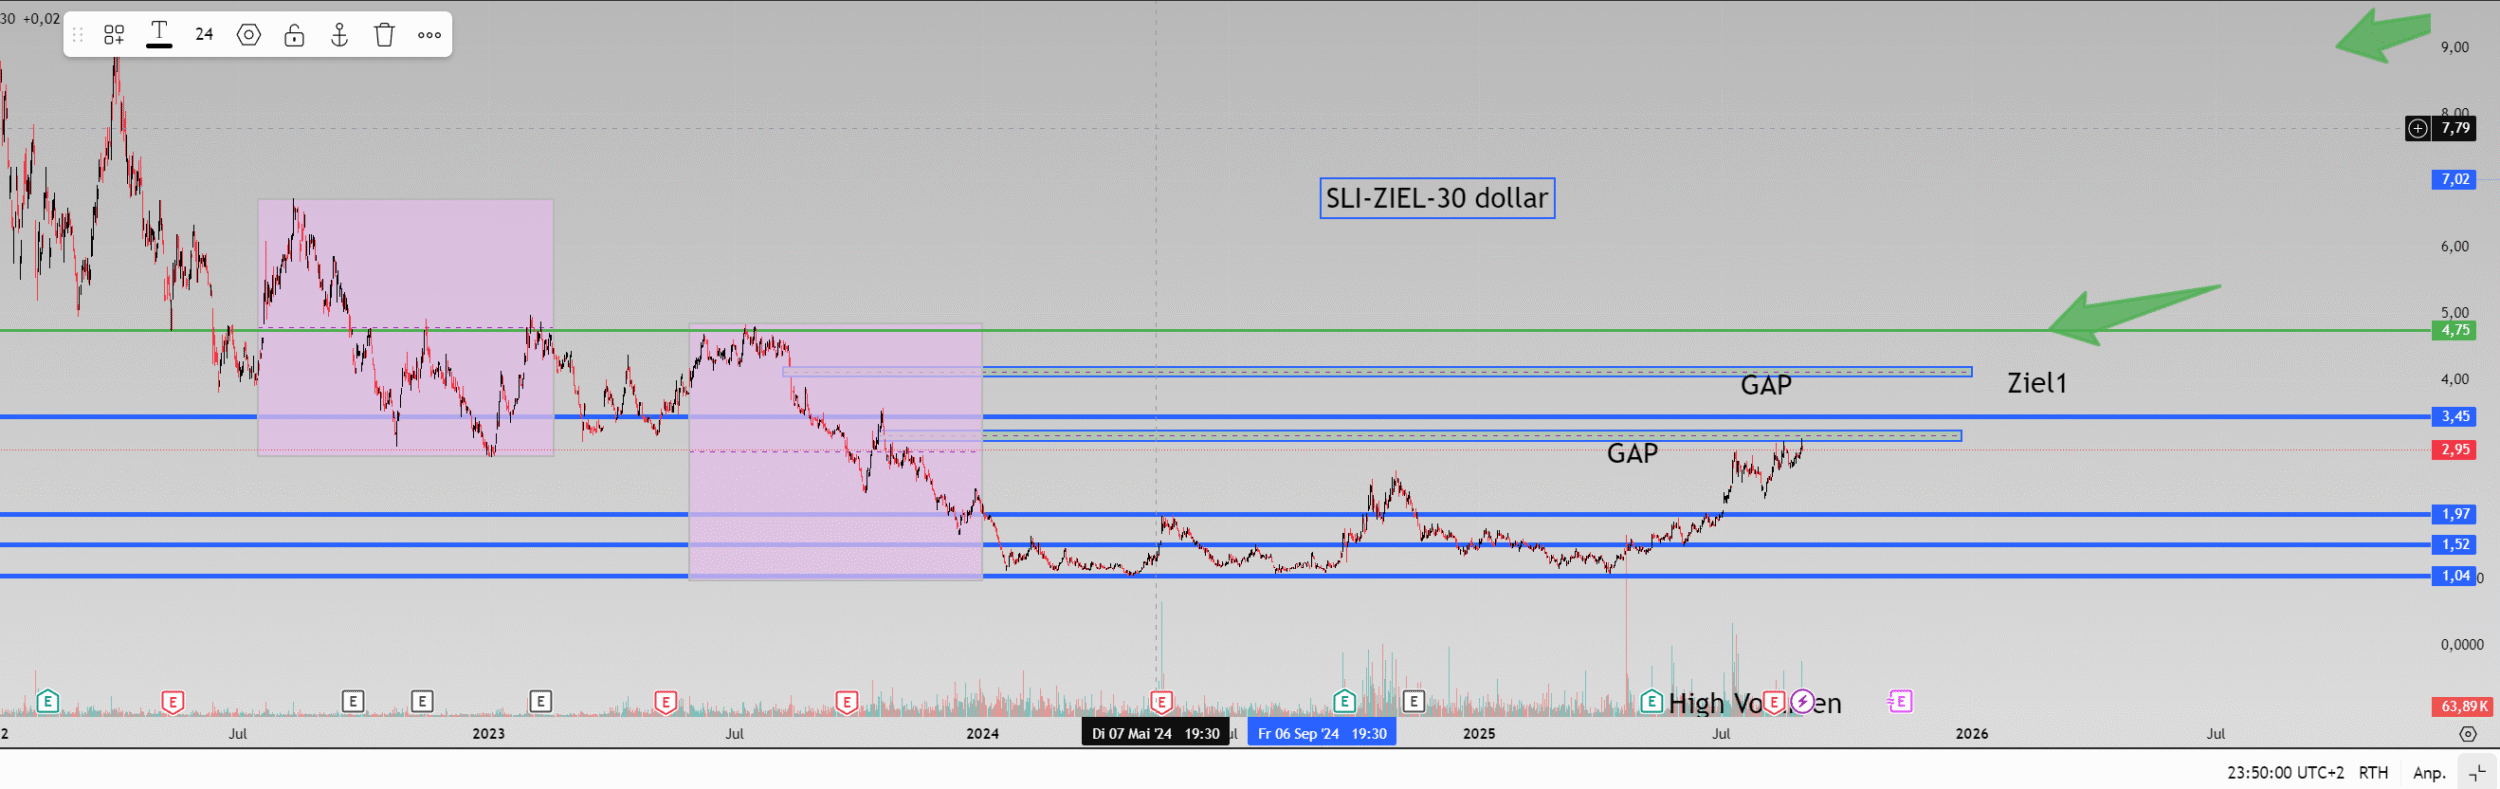Viewport: 2500px width, 789px height.
Task: Click the purple lightning event marker
Action: (1802, 702)
